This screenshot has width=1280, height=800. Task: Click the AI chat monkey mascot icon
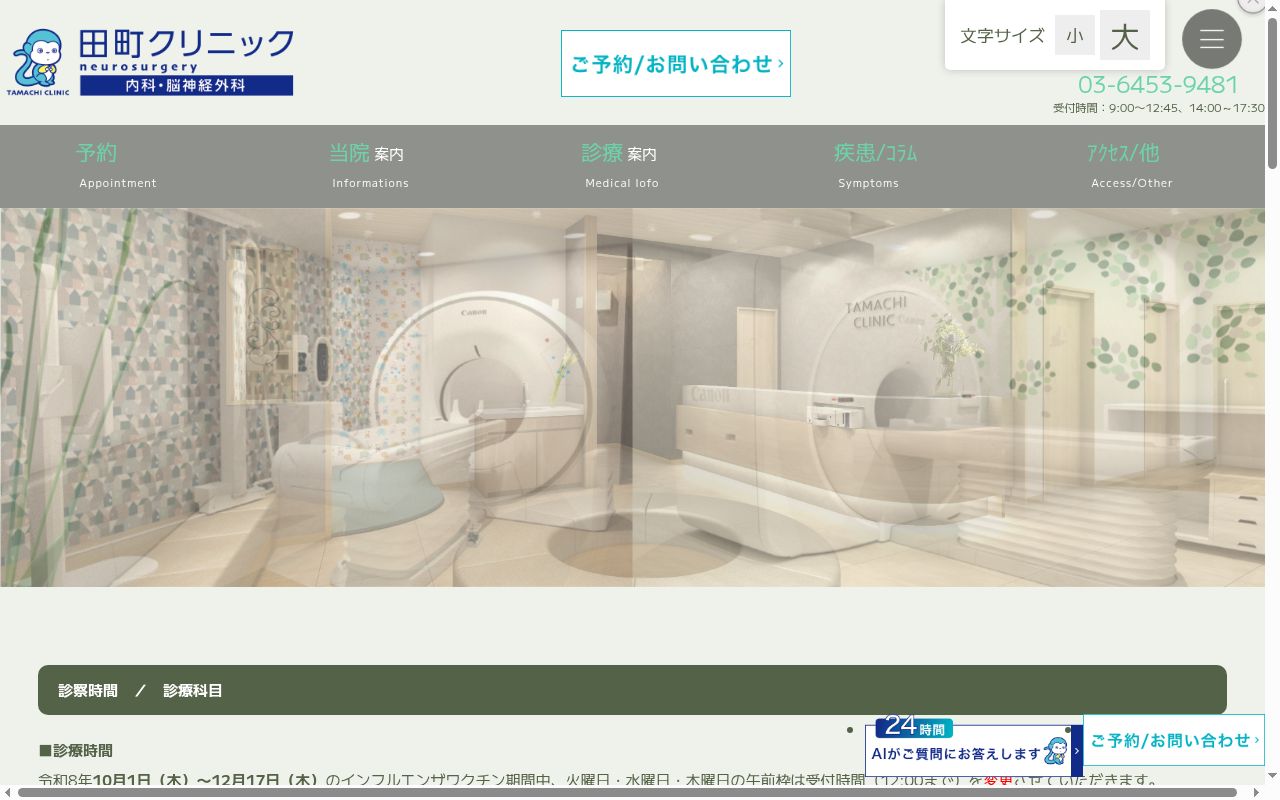1056,751
